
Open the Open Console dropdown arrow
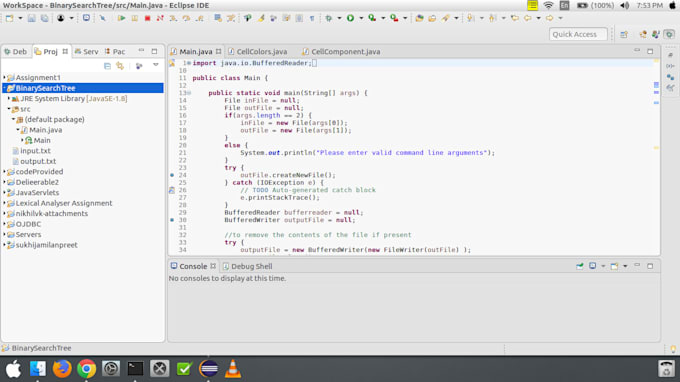(625, 266)
